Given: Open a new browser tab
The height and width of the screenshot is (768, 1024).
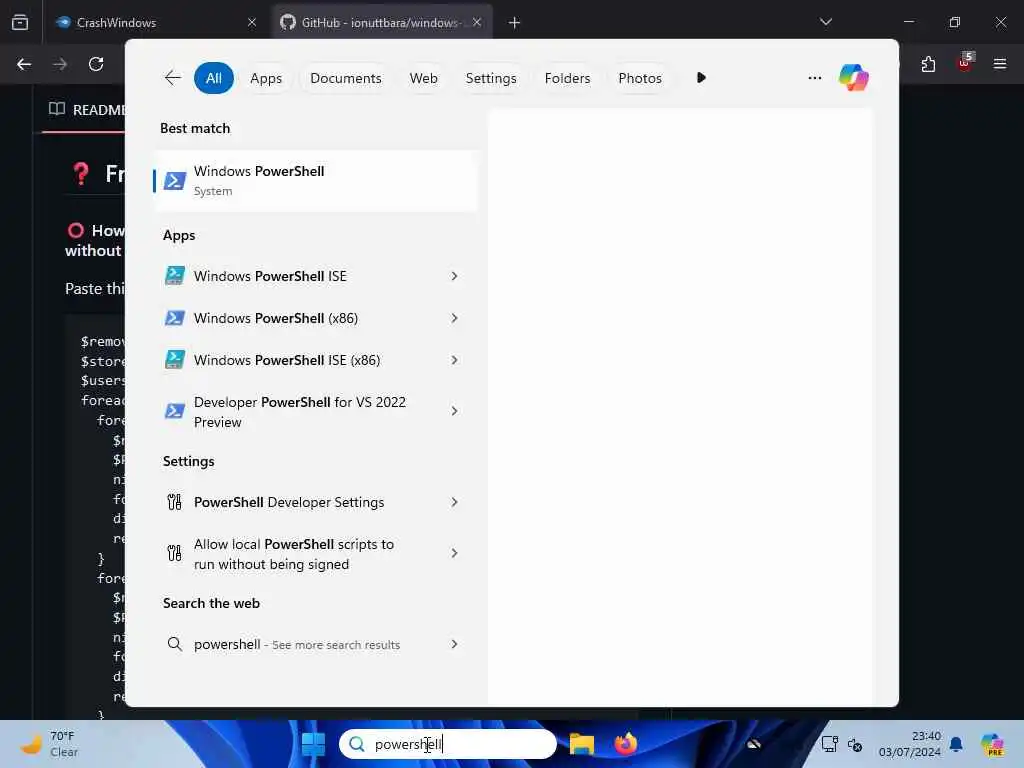Looking at the screenshot, I should click(515, 23).
